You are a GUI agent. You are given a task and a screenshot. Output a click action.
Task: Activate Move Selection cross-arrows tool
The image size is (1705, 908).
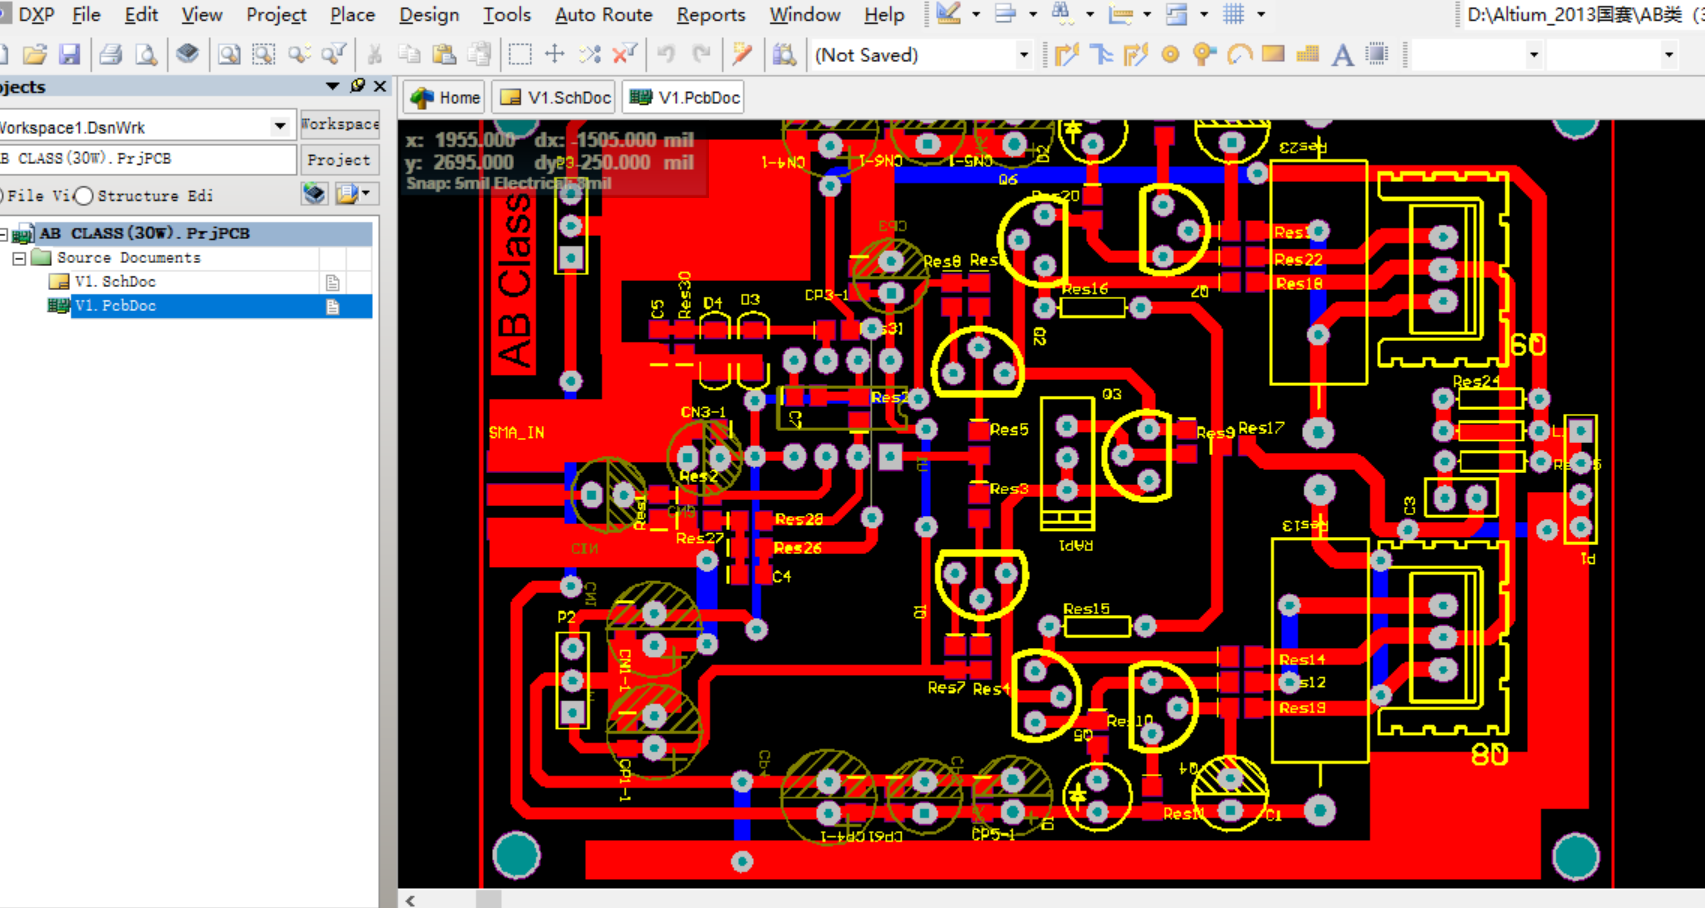click(555, 54)
